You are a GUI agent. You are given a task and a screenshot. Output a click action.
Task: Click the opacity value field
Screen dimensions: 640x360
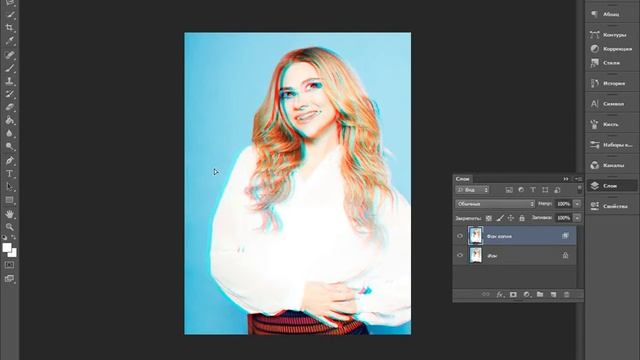pos(564,204)
